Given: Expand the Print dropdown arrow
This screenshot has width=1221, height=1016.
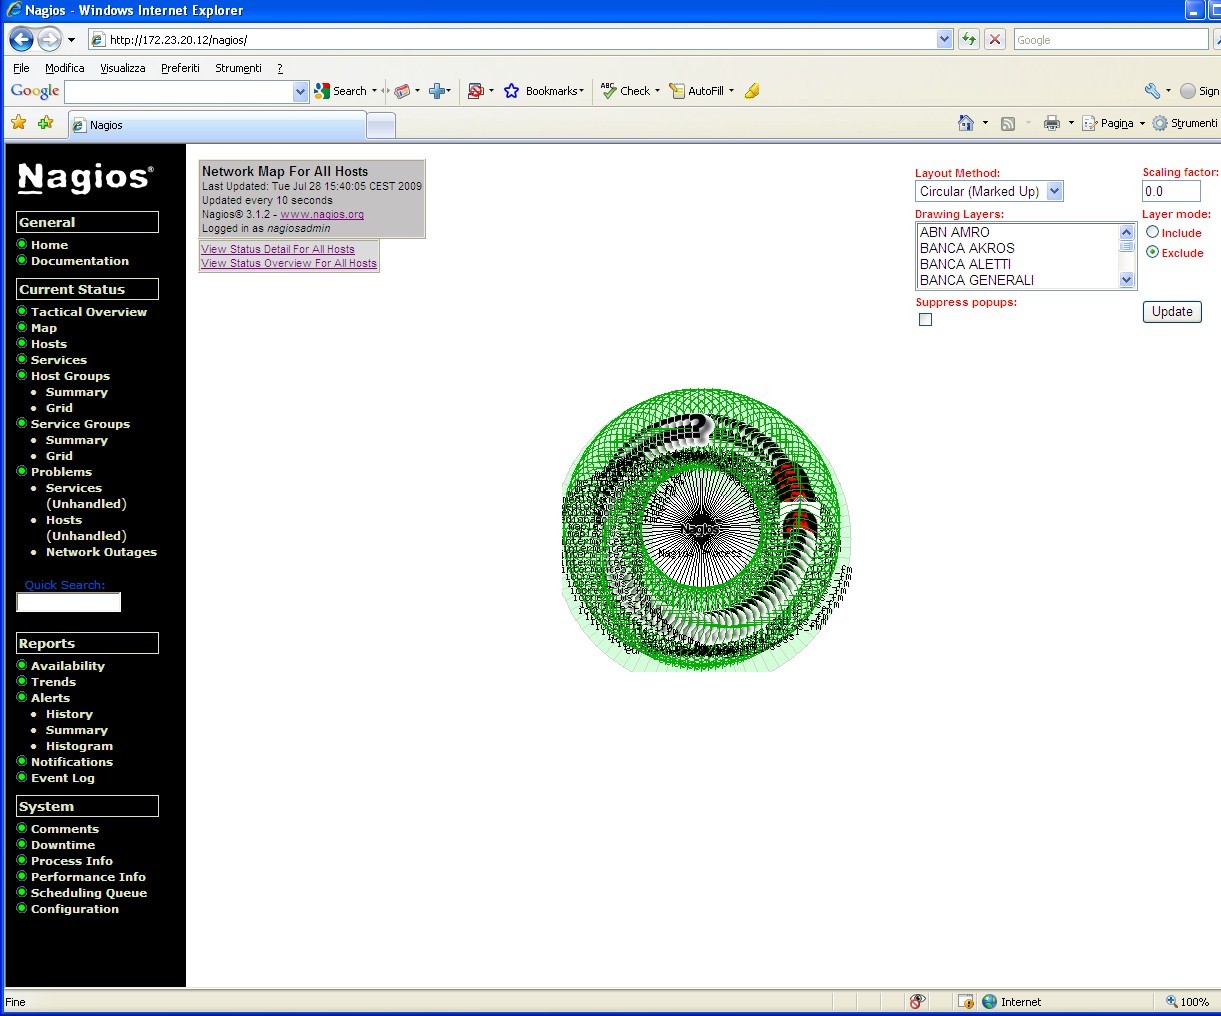Looking at the screenshot, I should (x=1071, y=124).
